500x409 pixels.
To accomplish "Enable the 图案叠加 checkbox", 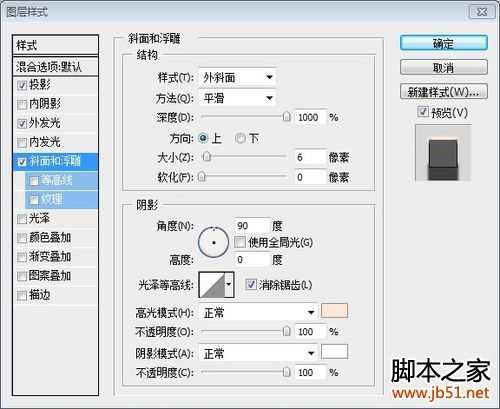I will click(x=22, y=276).
